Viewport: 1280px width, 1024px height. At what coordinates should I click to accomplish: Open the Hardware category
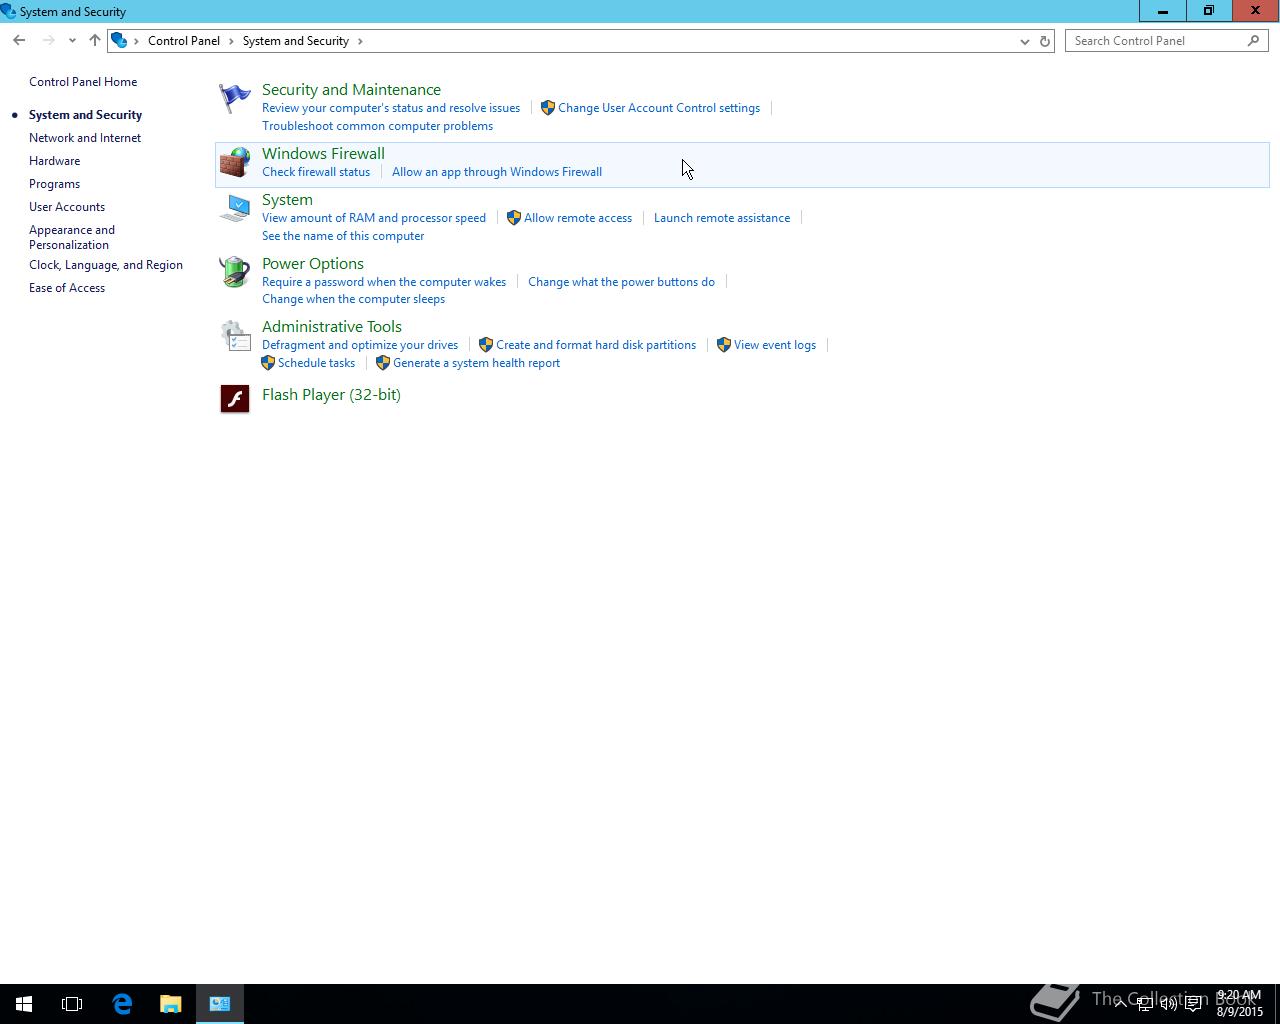54,161
